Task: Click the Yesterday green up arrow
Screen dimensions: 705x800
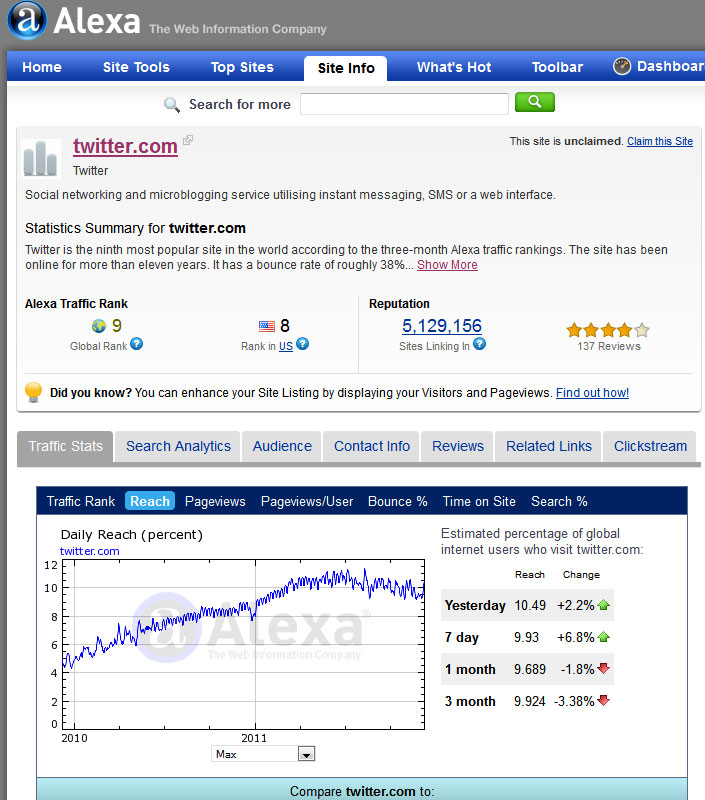Action: [x=603, y=605]
